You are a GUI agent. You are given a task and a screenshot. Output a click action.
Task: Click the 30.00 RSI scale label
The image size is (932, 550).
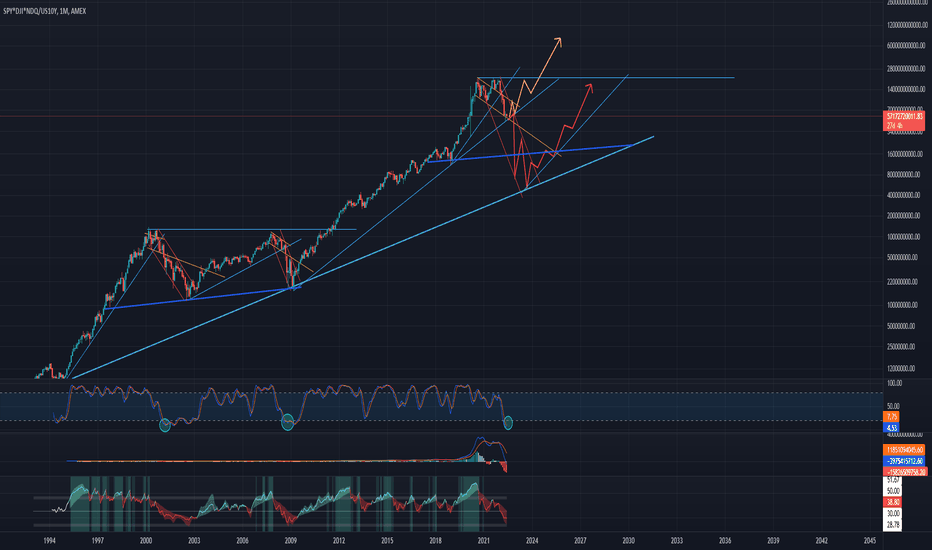893,513
